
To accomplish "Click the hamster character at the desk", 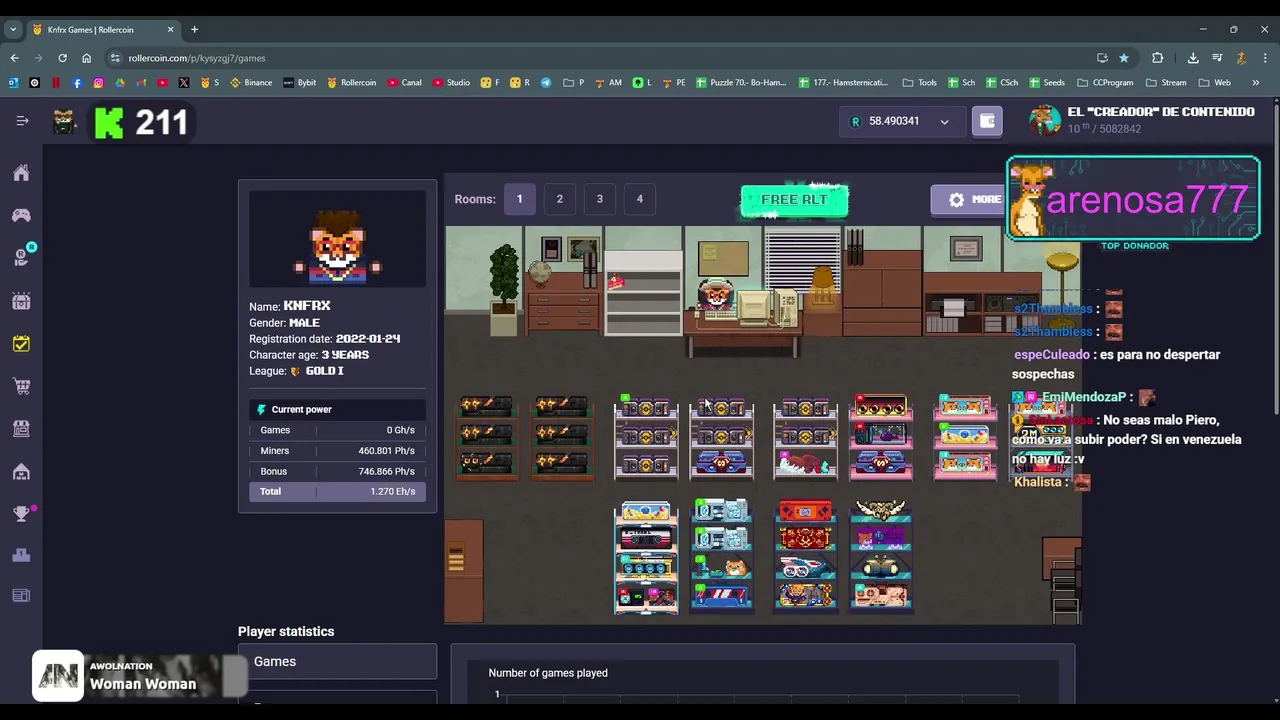I will (715, 295).
